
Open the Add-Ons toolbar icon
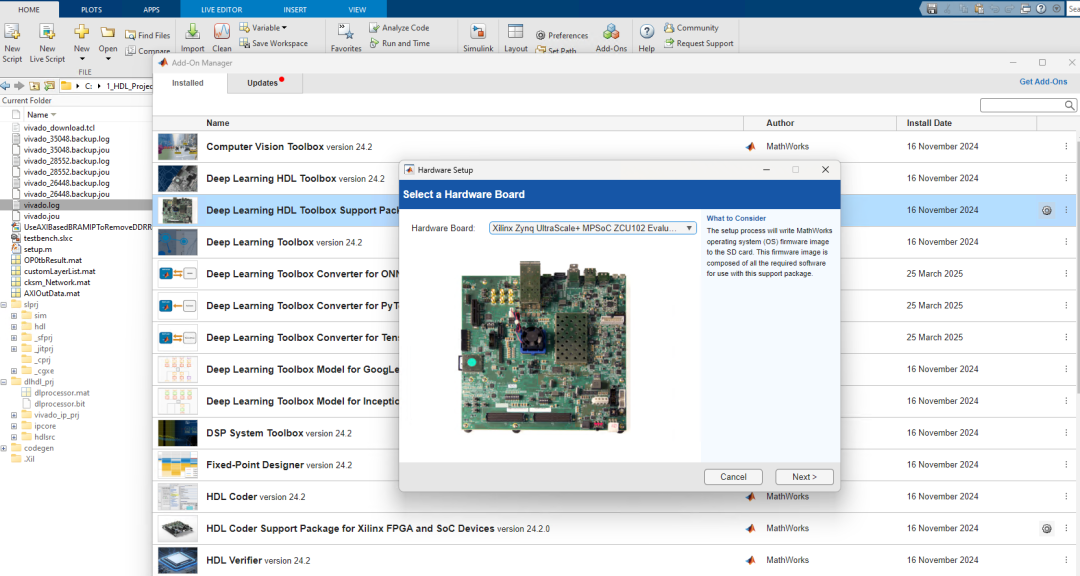[x=610, y=32]
